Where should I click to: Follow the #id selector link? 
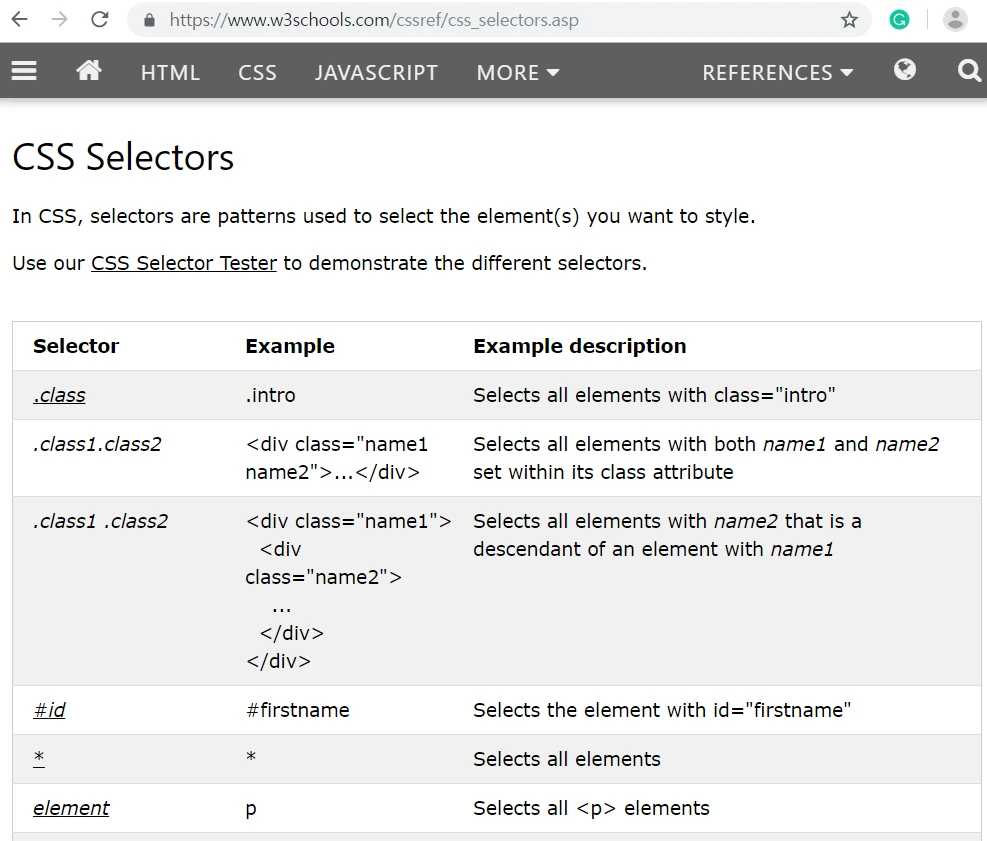[49, 710]
